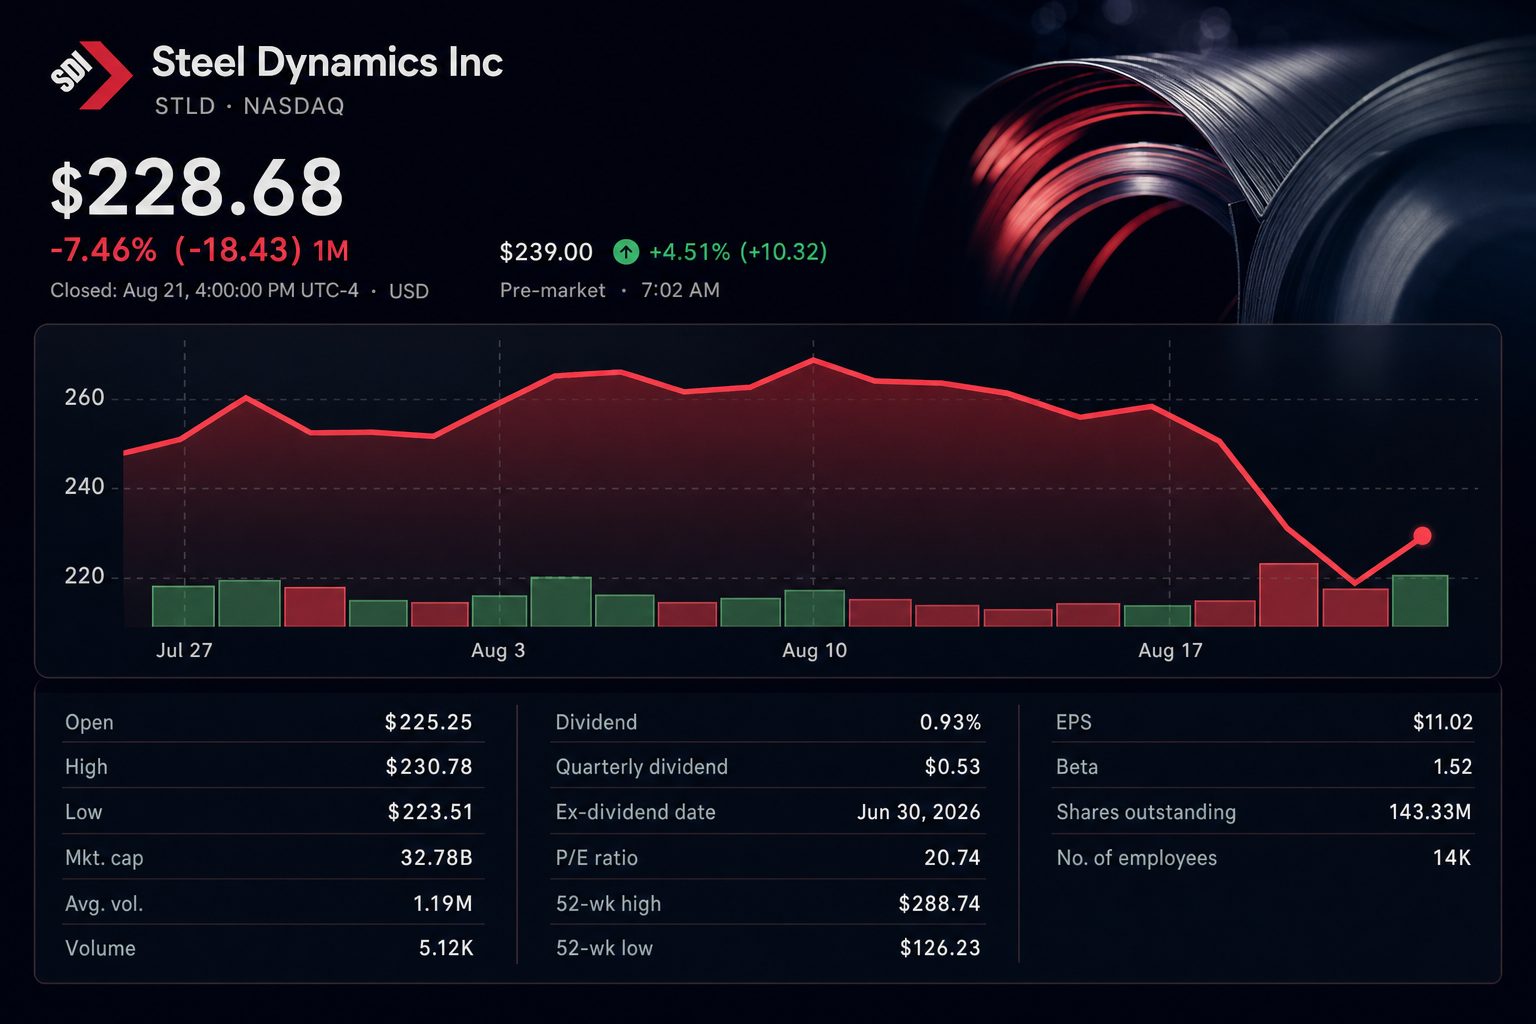Click the '52-wk low' label
Image resolution: width=1536 pixels, height=1024 pixels.
(x=604, y=948)
